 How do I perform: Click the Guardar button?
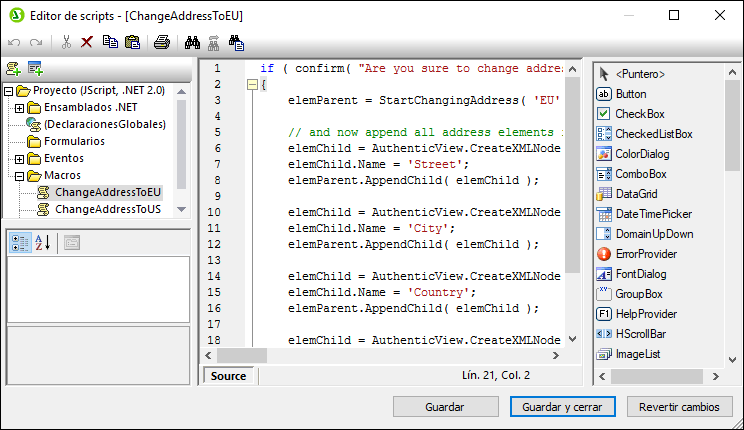[x=446, y=407]
